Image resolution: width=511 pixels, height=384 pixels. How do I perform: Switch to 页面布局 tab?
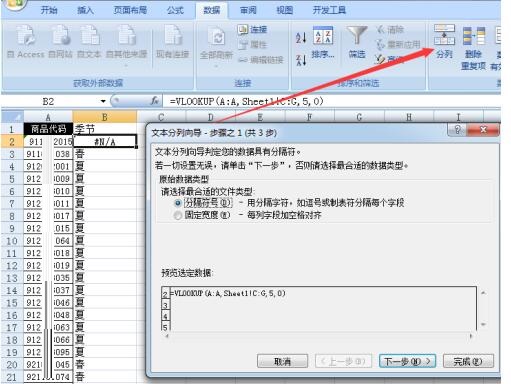[x=130, y=10]
